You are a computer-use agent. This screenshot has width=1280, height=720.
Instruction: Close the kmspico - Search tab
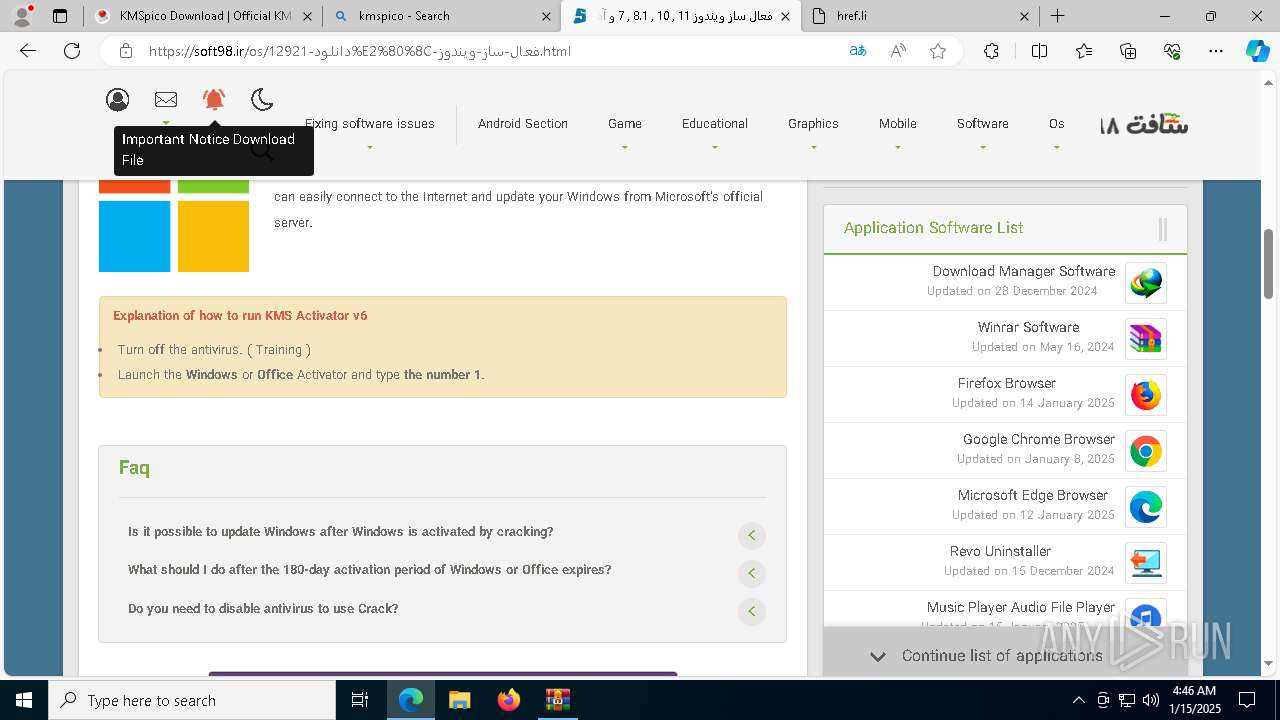(x=546, y=16)
